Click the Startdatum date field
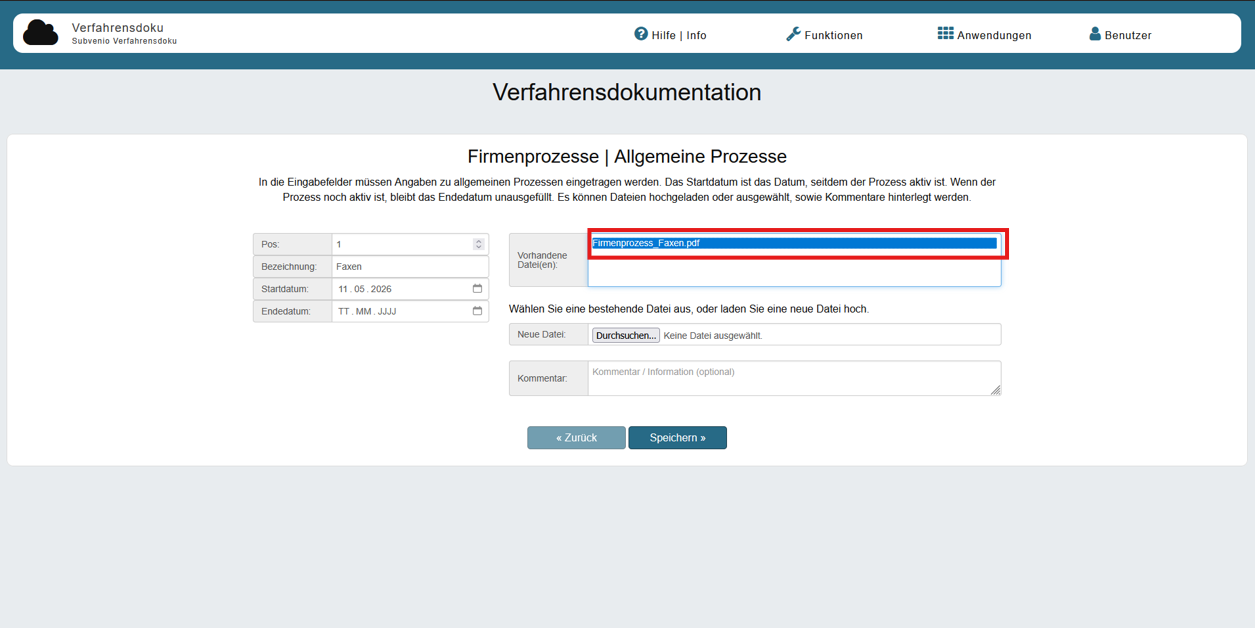1255x628 pixels. [410, 289]
